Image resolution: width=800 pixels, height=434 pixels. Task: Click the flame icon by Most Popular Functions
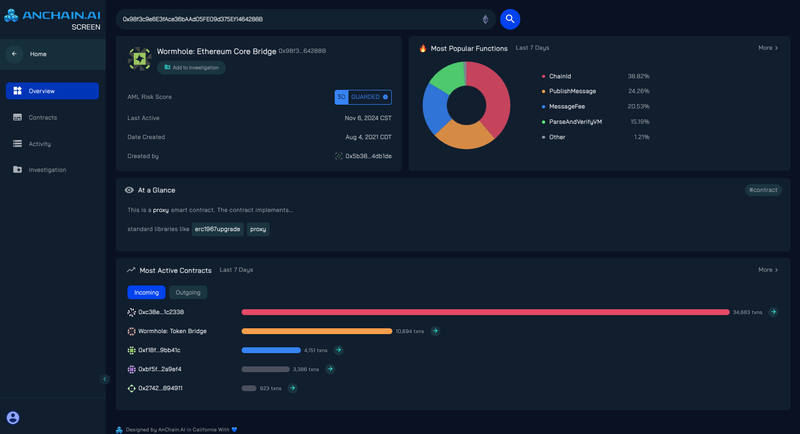422,48
